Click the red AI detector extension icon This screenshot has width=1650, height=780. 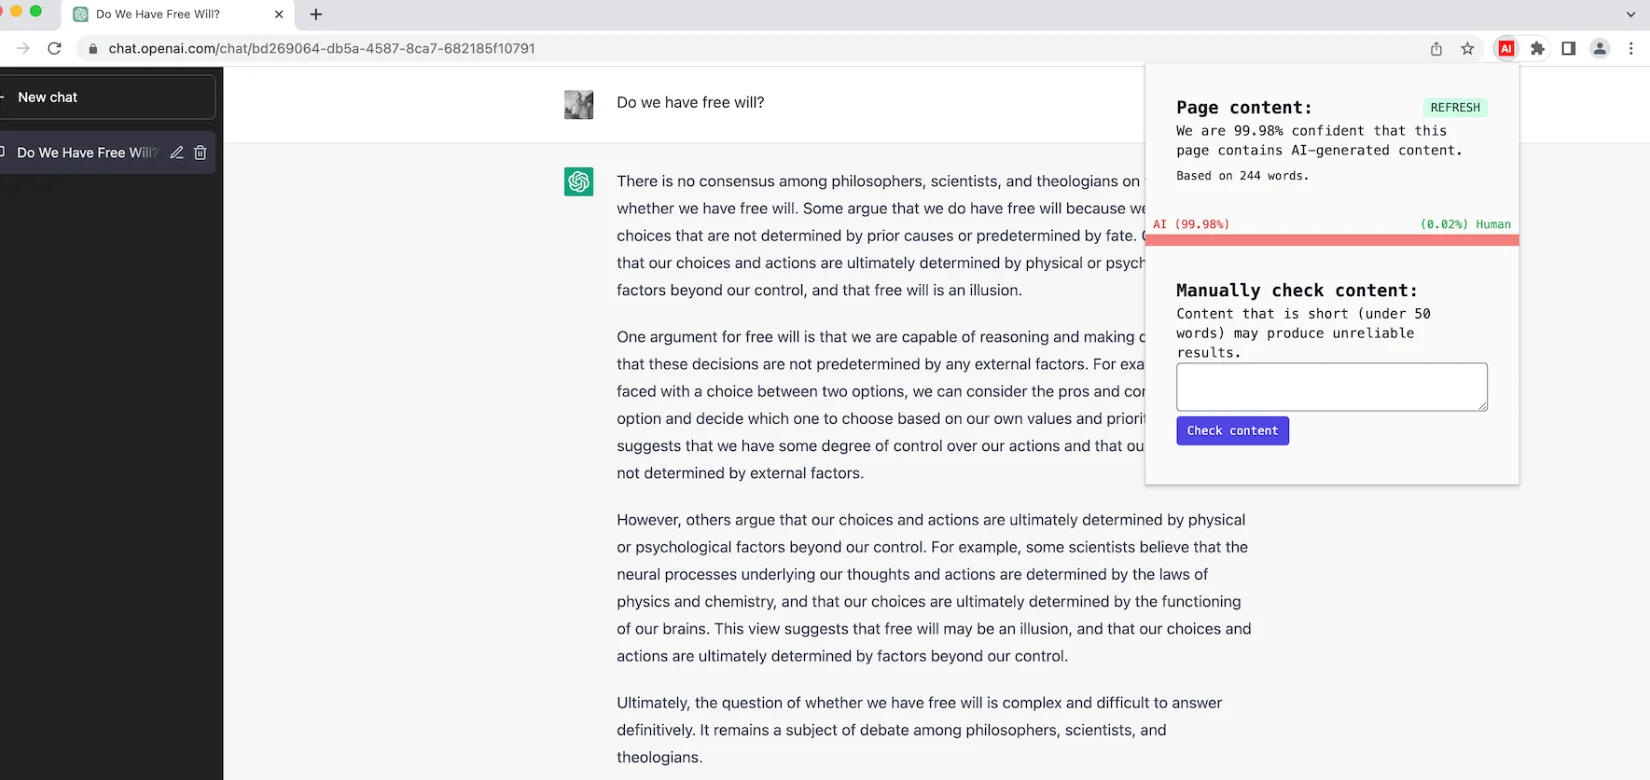[x=1506, y=48]
